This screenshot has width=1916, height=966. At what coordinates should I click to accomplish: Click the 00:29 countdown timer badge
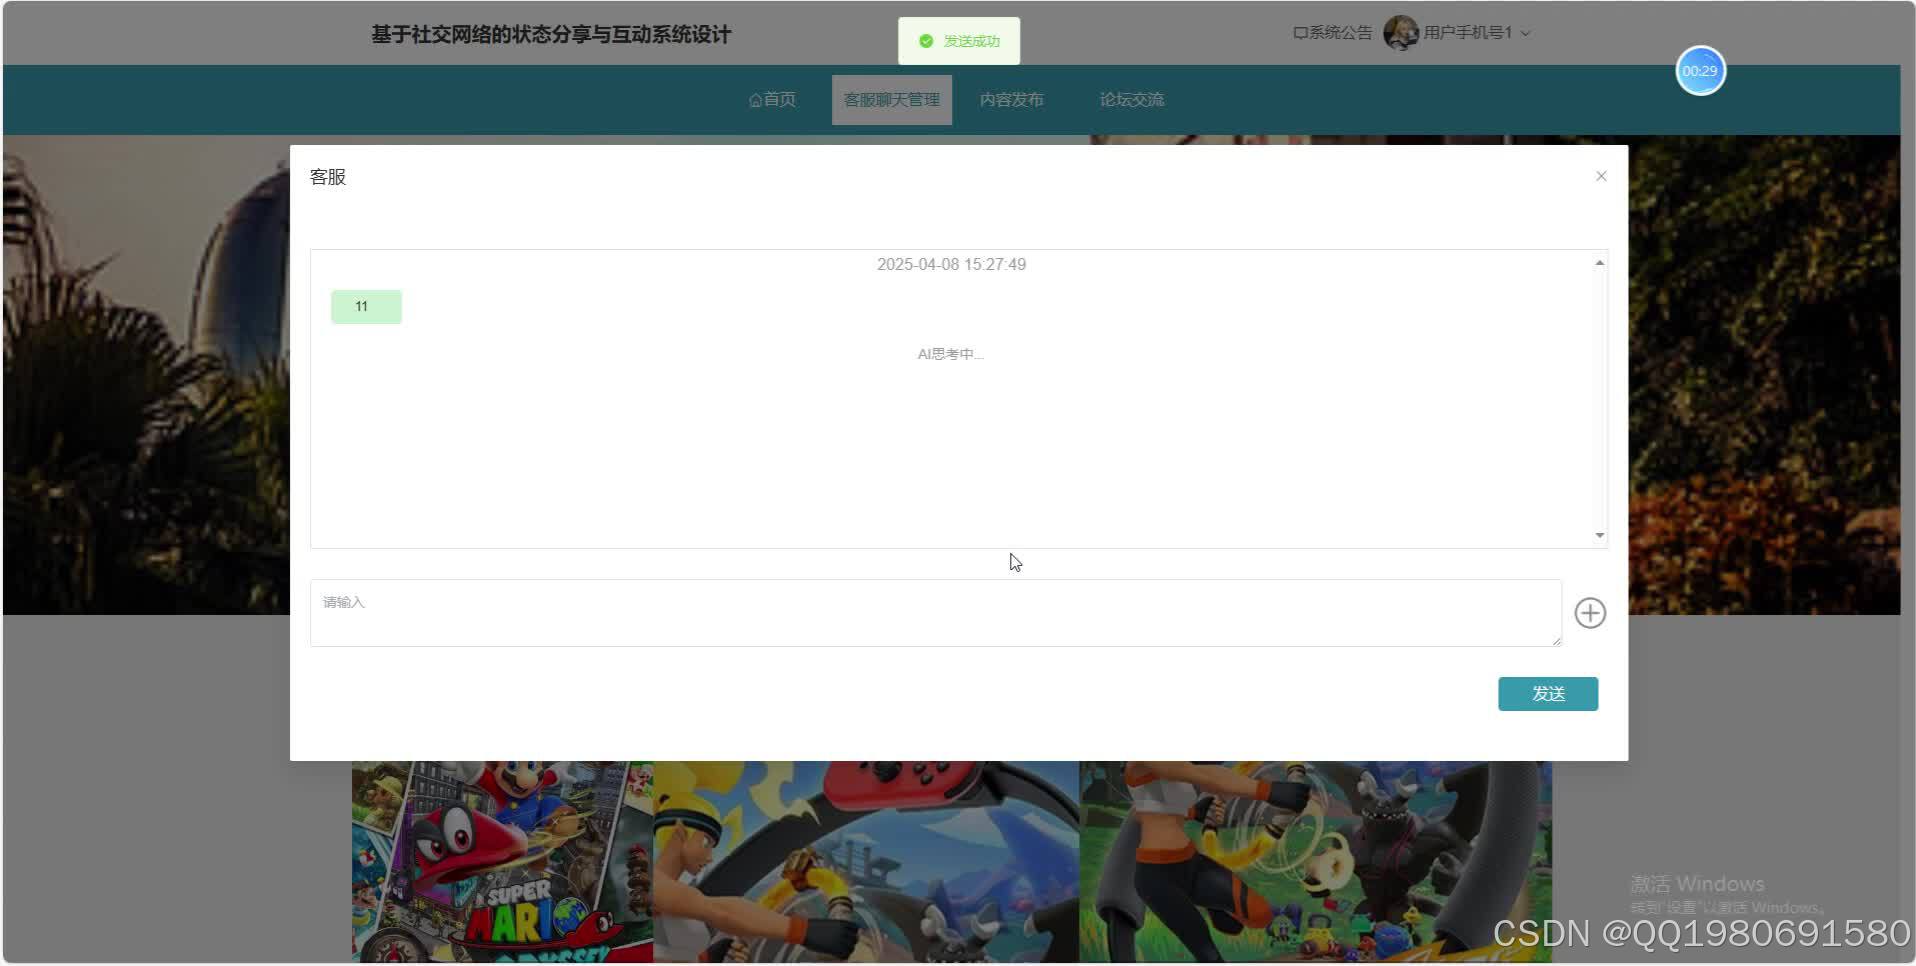tap(1700, 70)
